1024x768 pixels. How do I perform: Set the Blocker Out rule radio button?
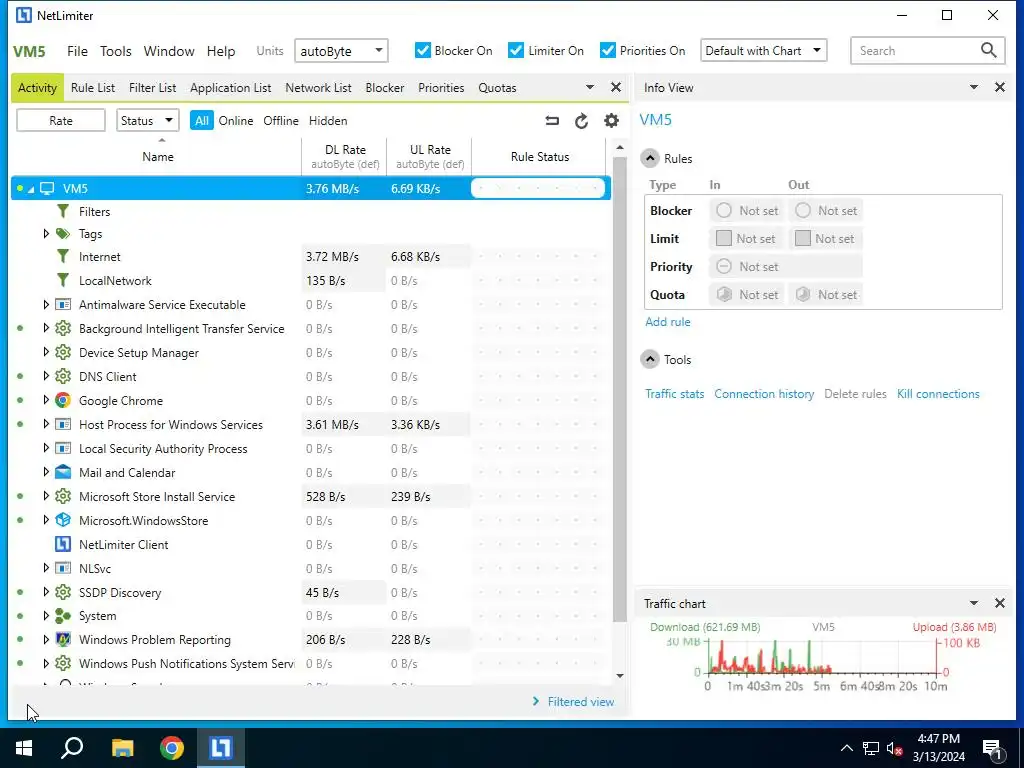click(x=803, y=210)
